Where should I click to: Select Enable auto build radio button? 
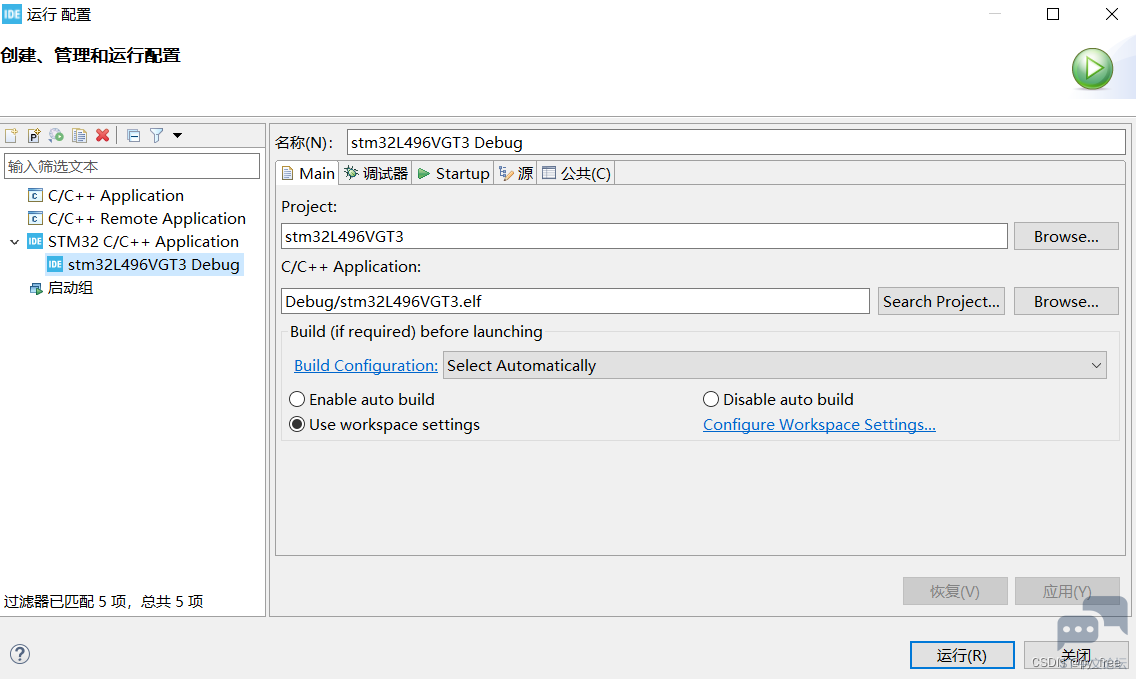(x=297, y=399)
